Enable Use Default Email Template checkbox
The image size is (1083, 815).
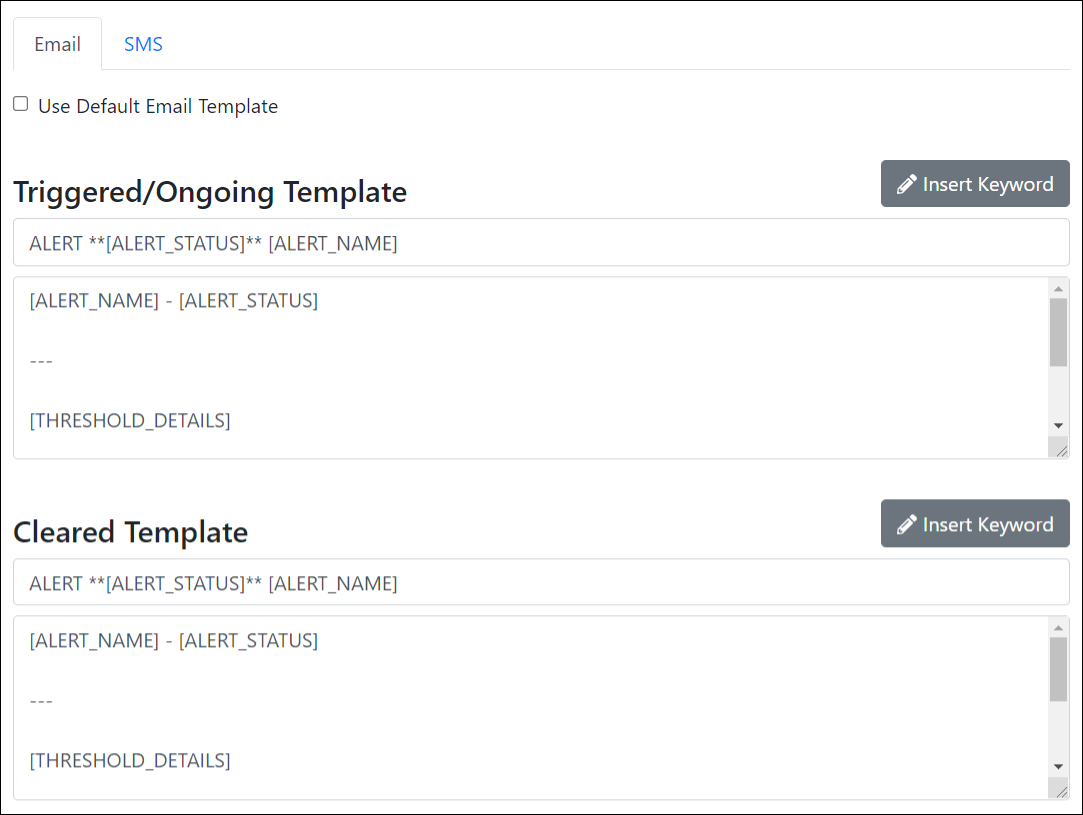click(x=21, y=104)
